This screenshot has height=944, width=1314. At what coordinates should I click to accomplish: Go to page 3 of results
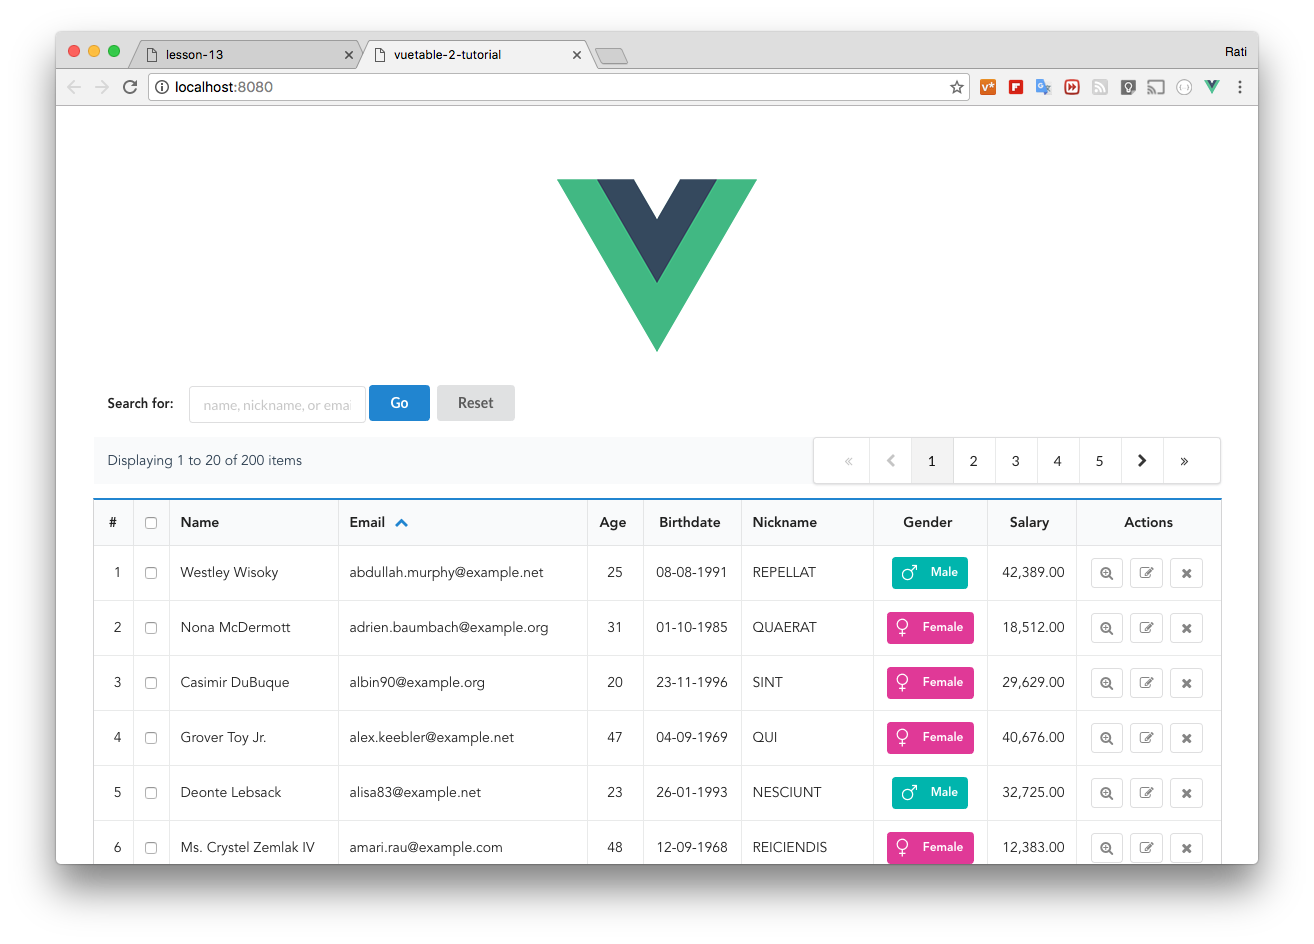click(x=1016, y=461)
